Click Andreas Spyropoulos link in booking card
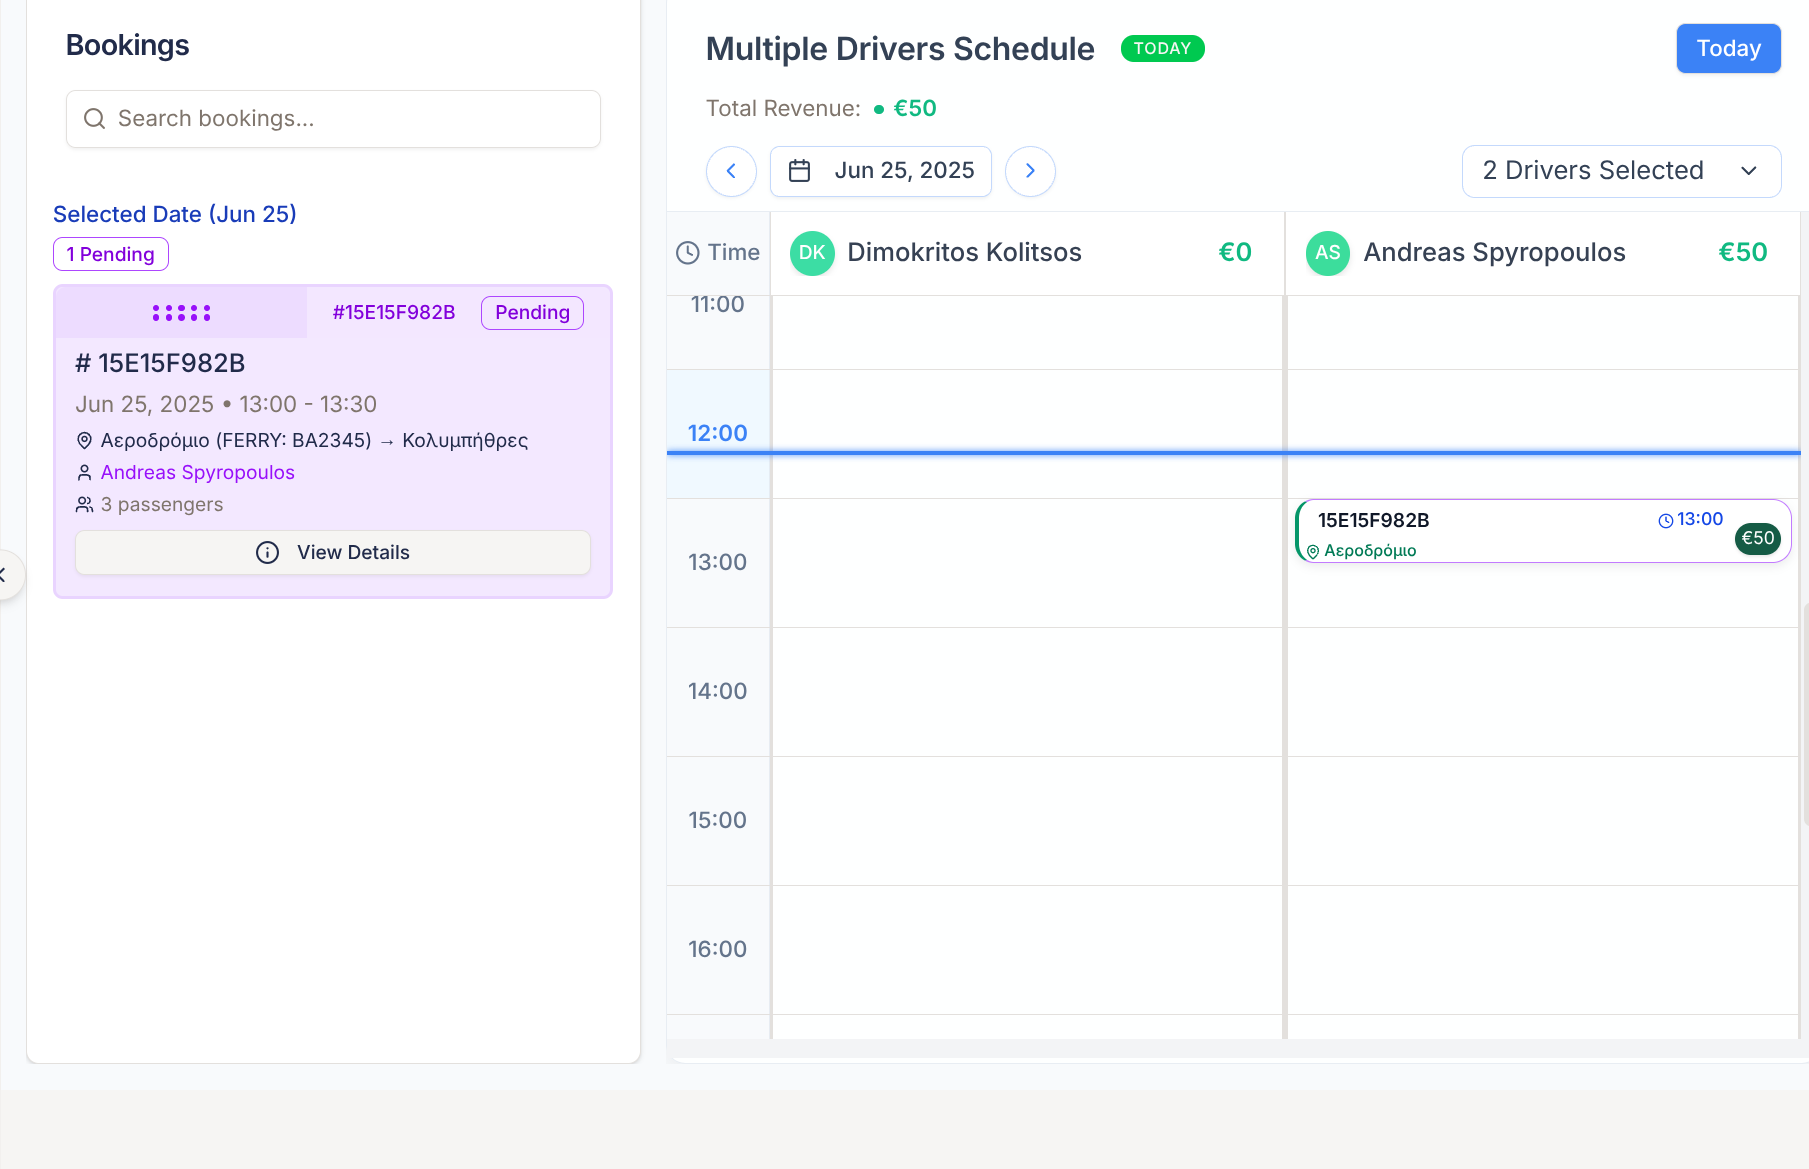This screenshot has width=1809, height=1169. coord(197,472)
